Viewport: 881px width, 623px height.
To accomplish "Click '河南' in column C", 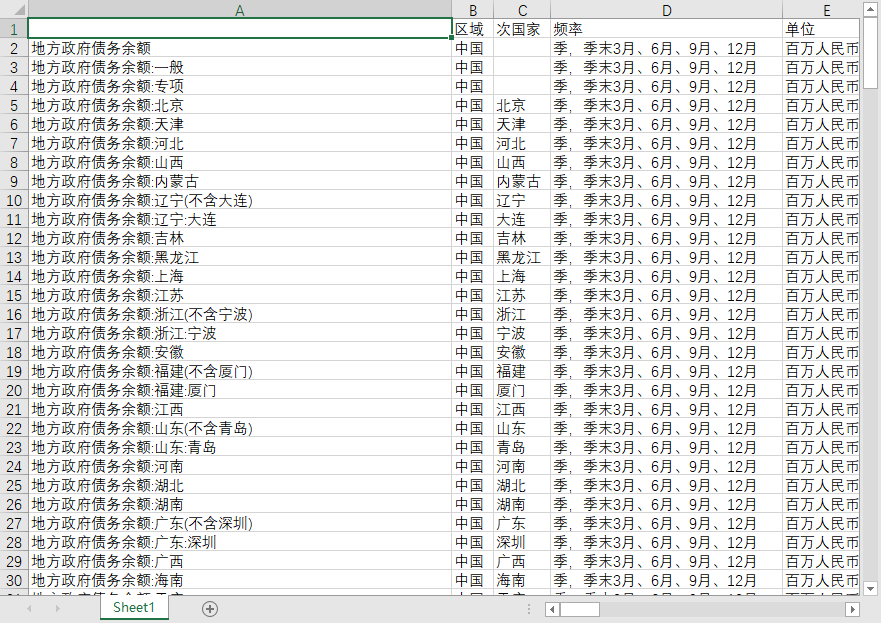I will pyautogui.click(x=522, y=466).
